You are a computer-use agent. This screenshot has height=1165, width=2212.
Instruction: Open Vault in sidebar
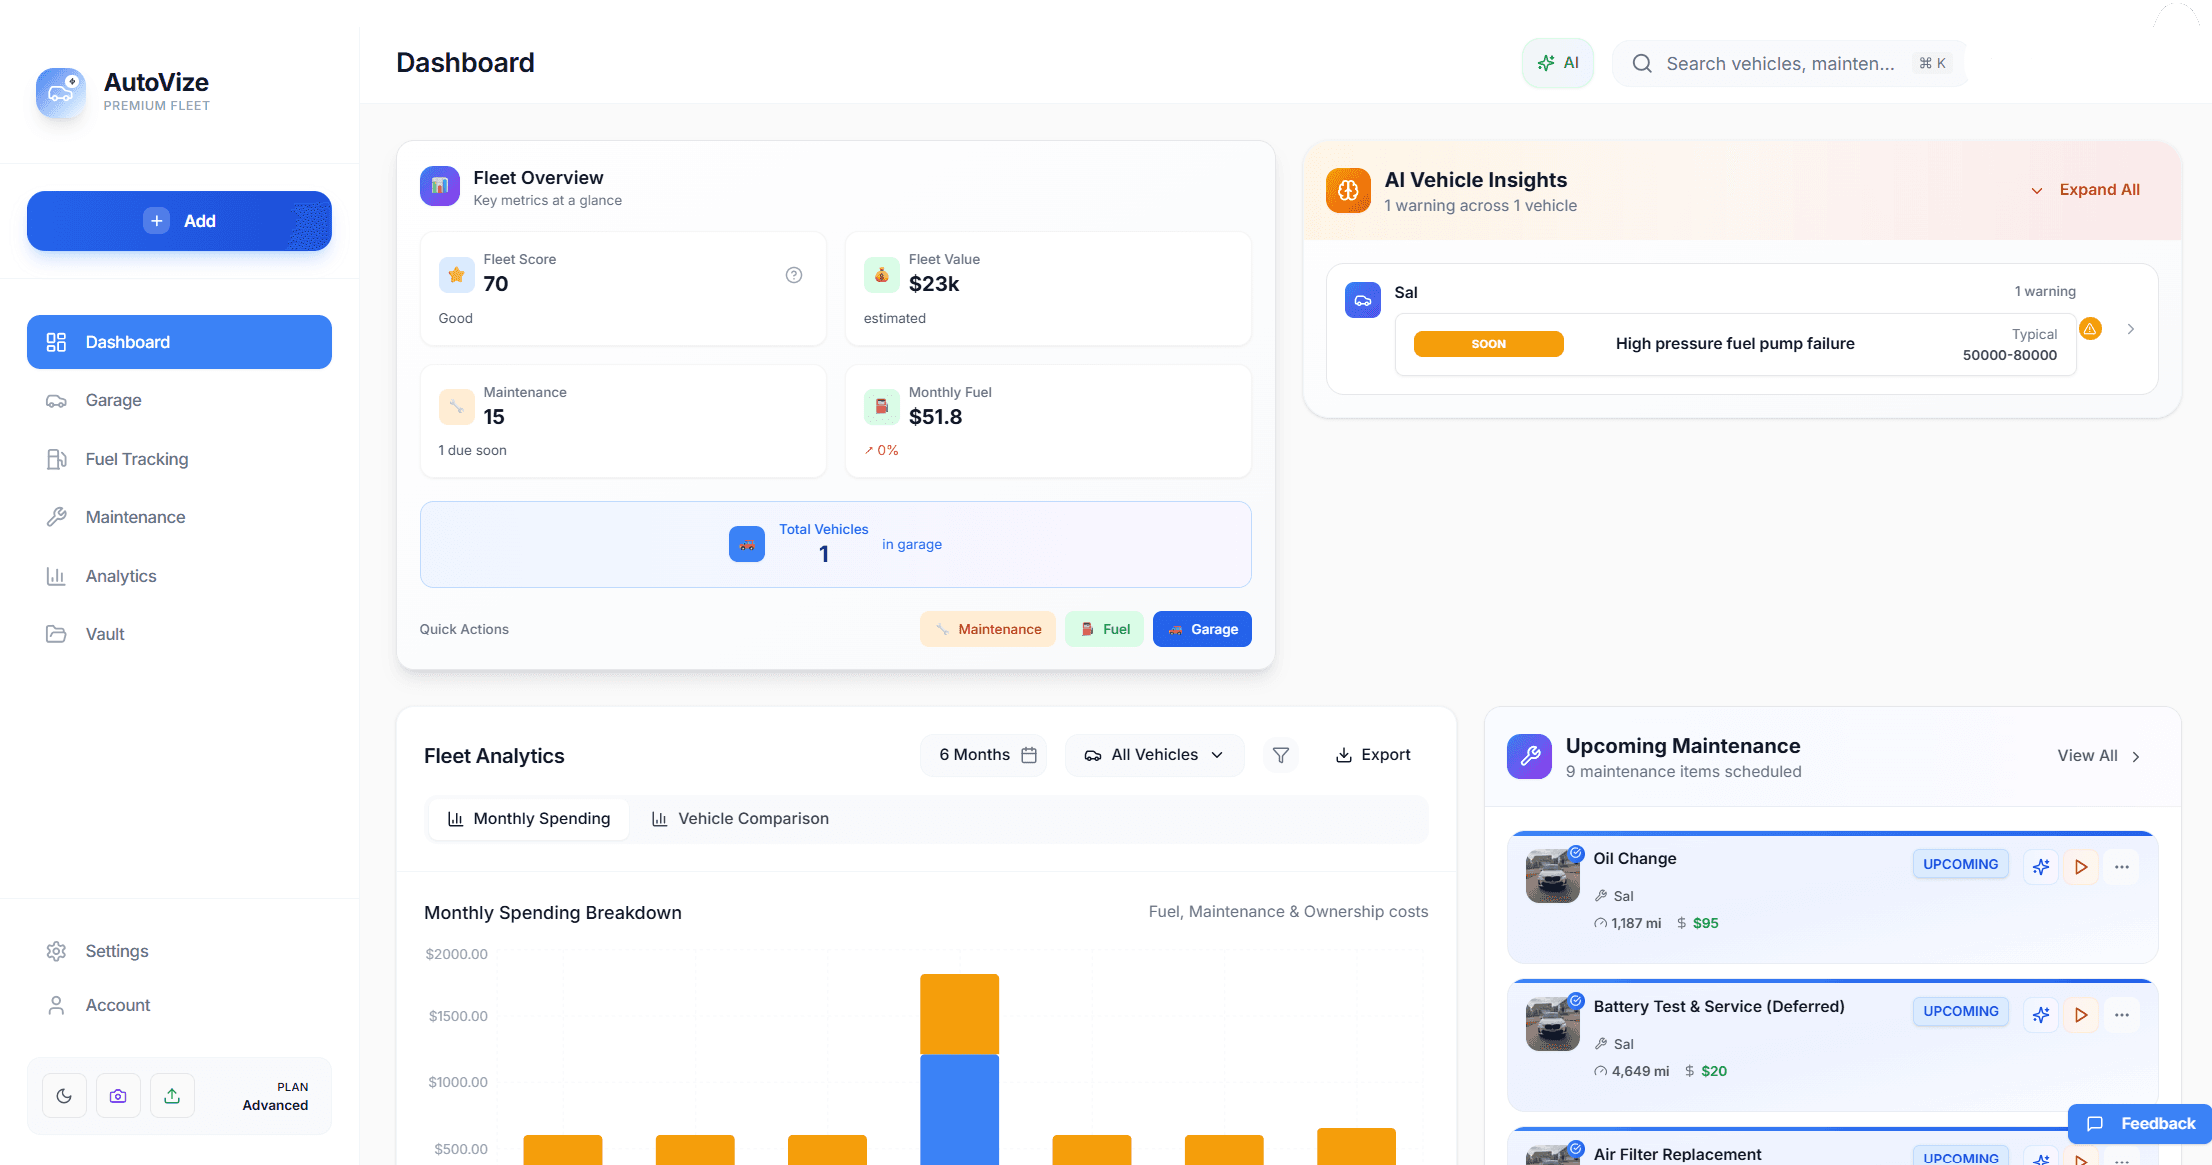pos(179,634)
